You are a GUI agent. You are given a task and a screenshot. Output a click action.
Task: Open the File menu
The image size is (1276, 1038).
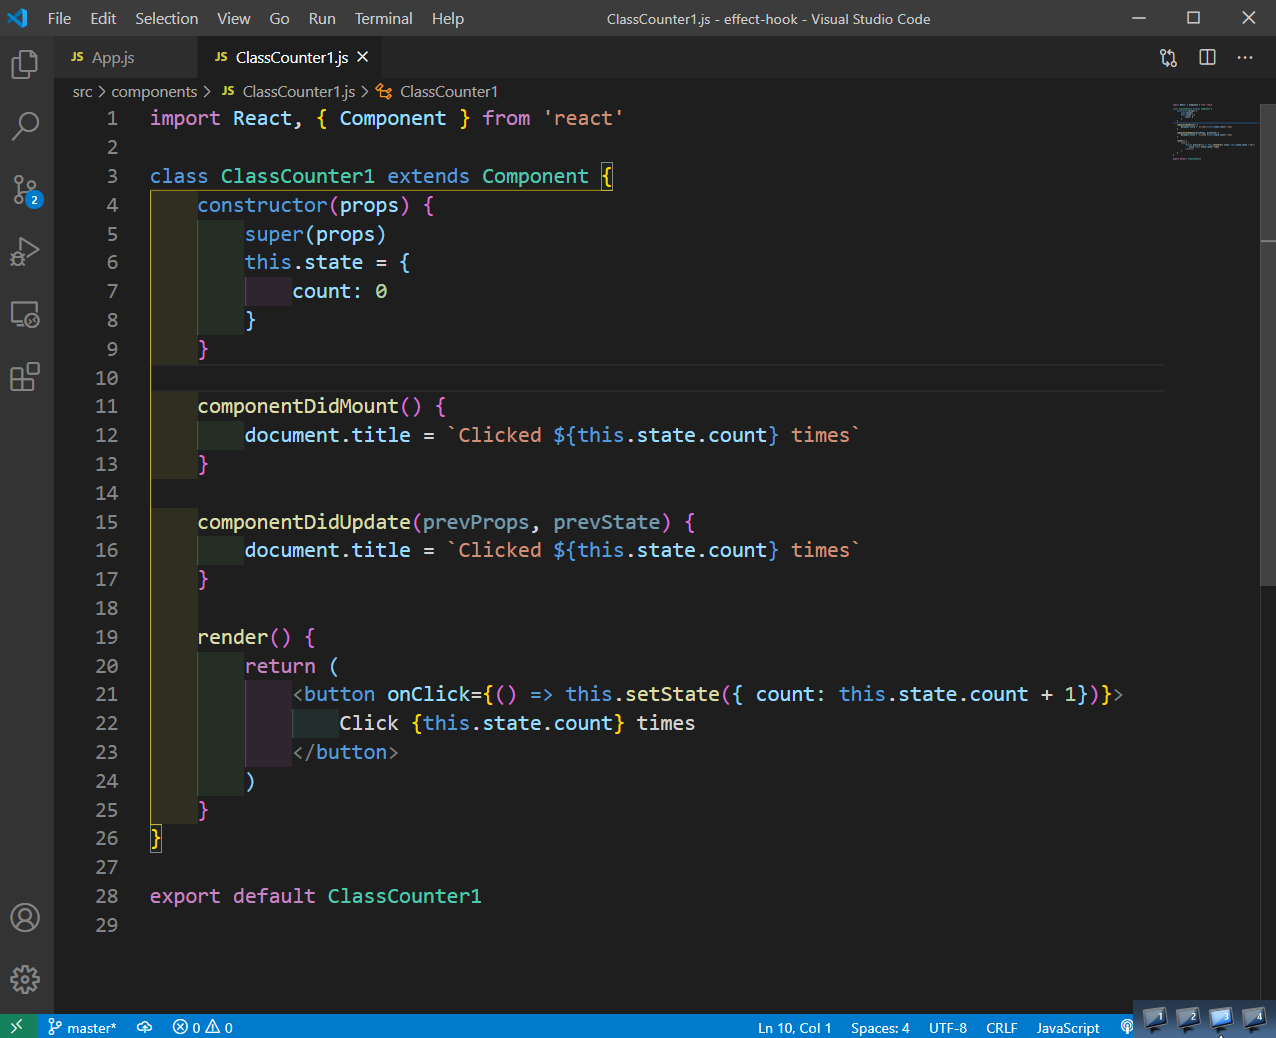[59, 18]
